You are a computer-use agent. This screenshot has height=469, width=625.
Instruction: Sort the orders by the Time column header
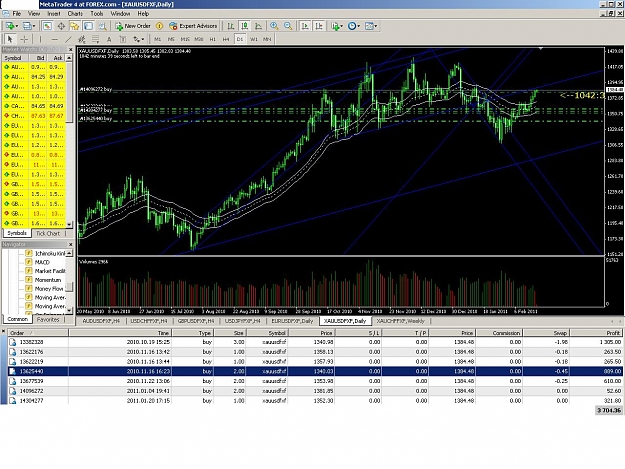point(120,333)
